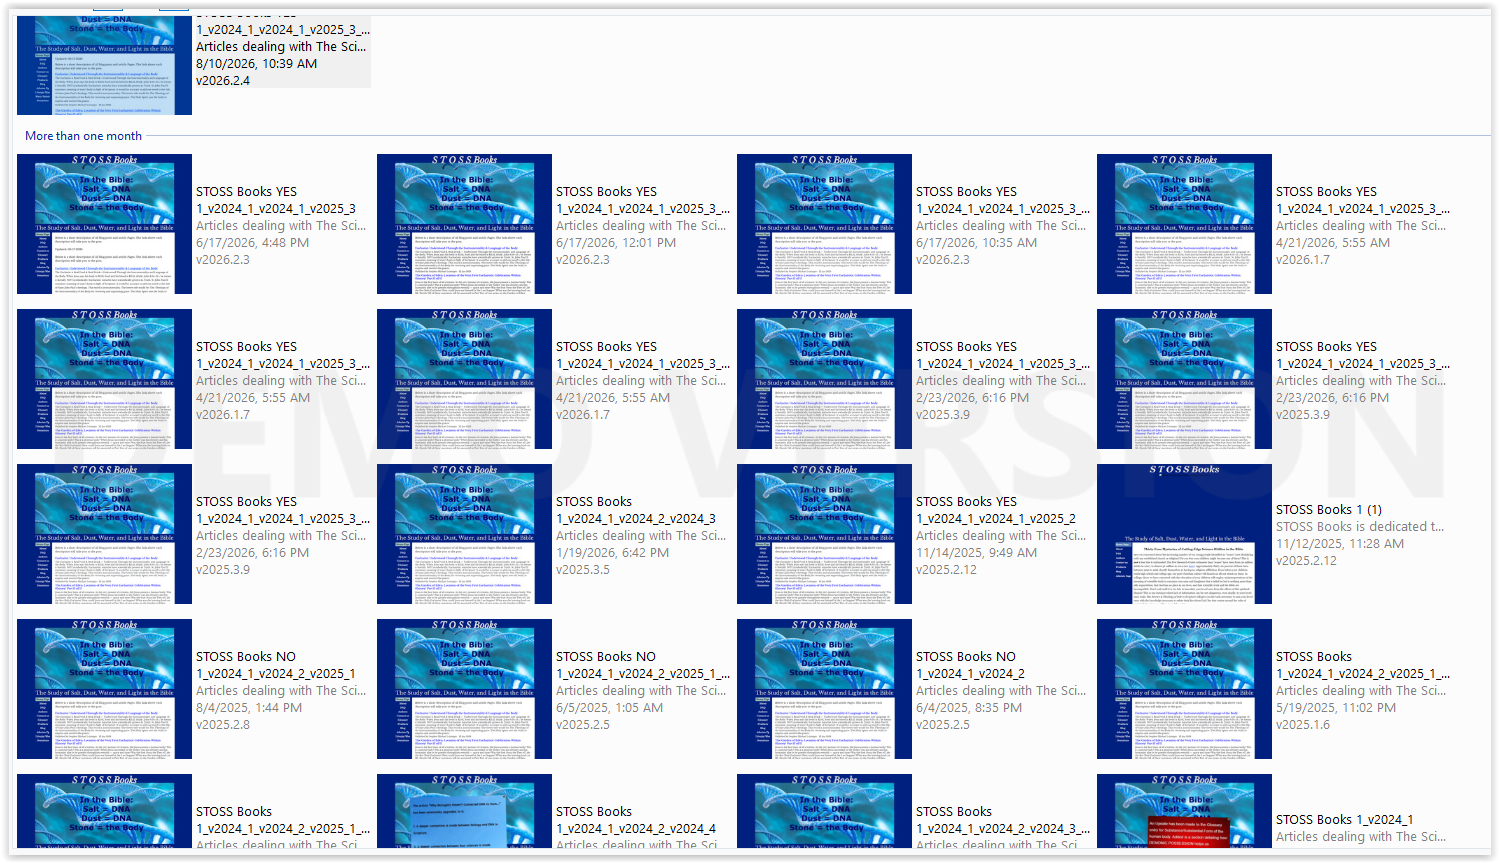The height and width of the screenshot is (863, 1499).
Task: Select thumbnail of file dated 6/17/2026, 10:35 AM
Action: point(824,224)
